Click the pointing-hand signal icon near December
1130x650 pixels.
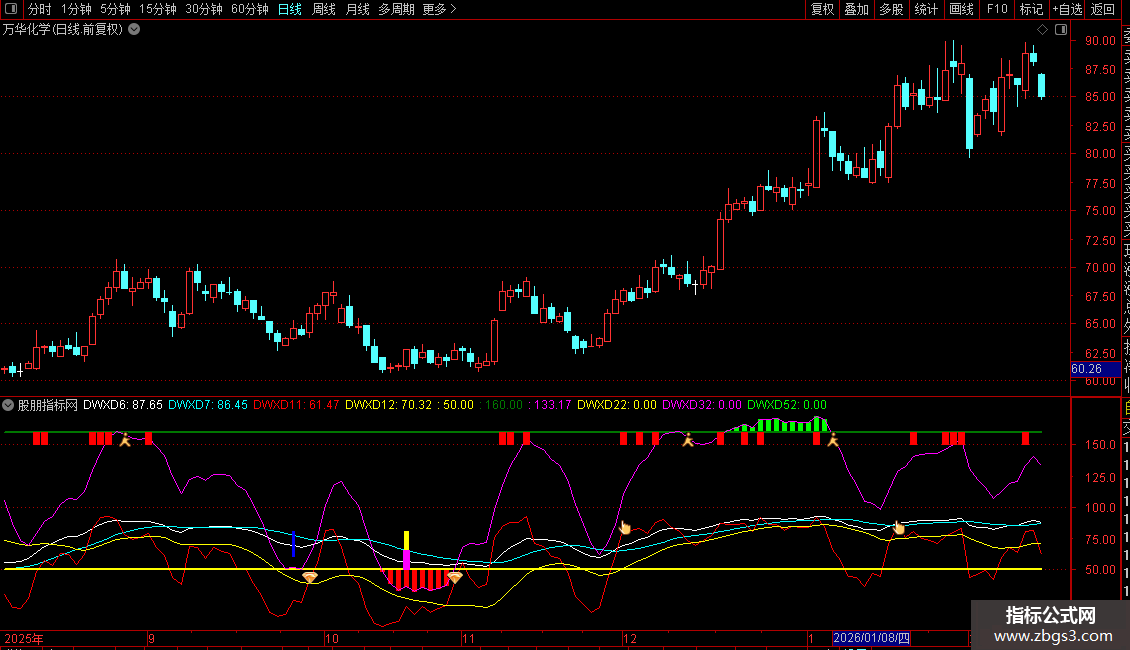click(x=625, y=527)
